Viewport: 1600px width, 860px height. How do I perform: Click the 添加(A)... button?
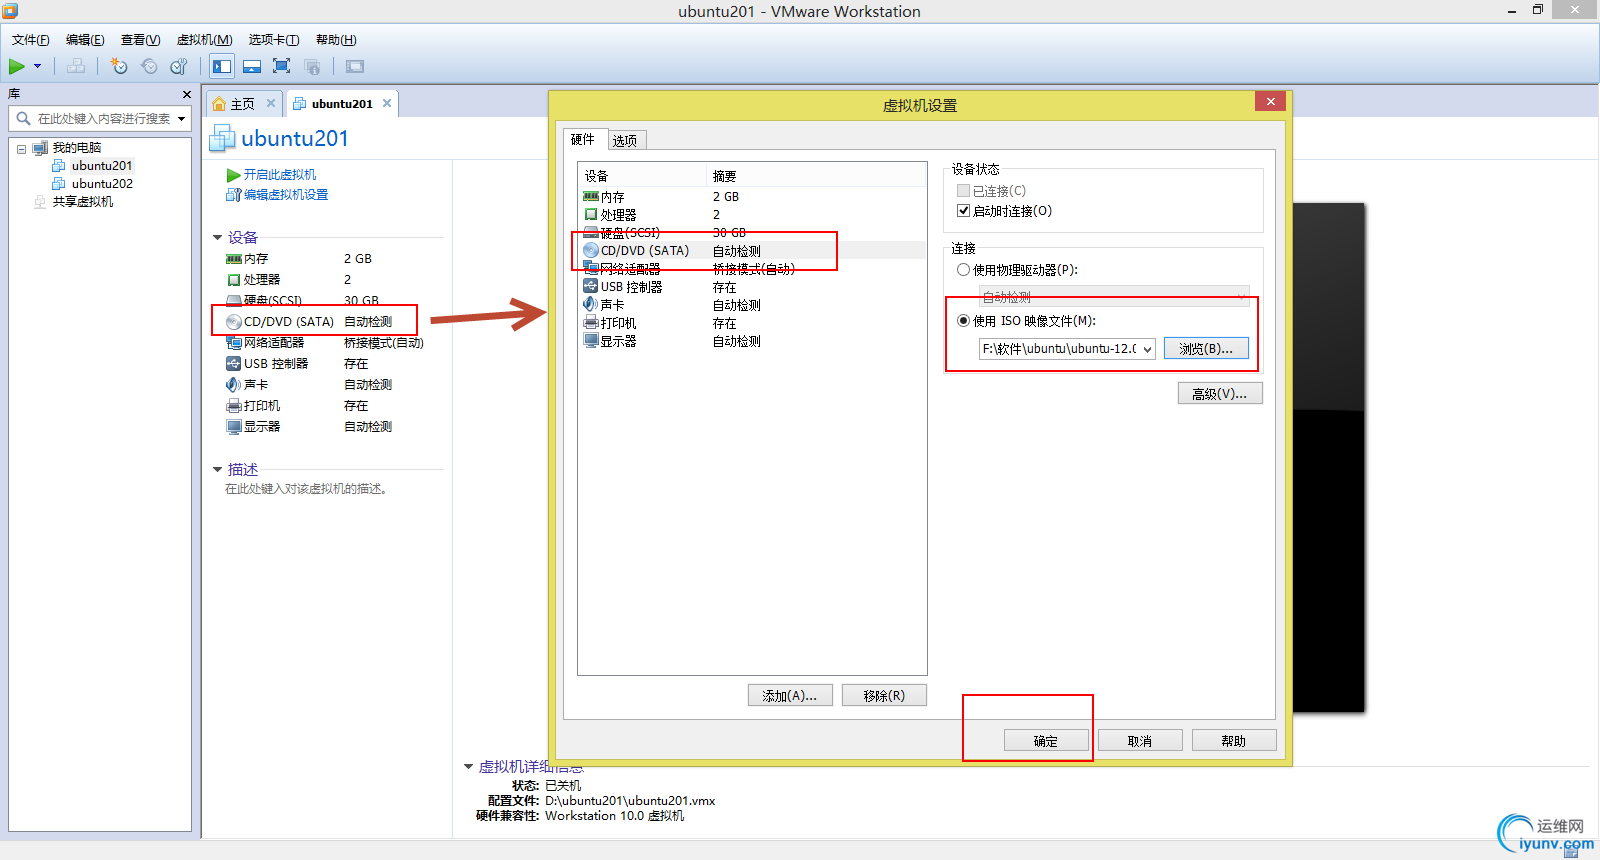pos(790,696)
